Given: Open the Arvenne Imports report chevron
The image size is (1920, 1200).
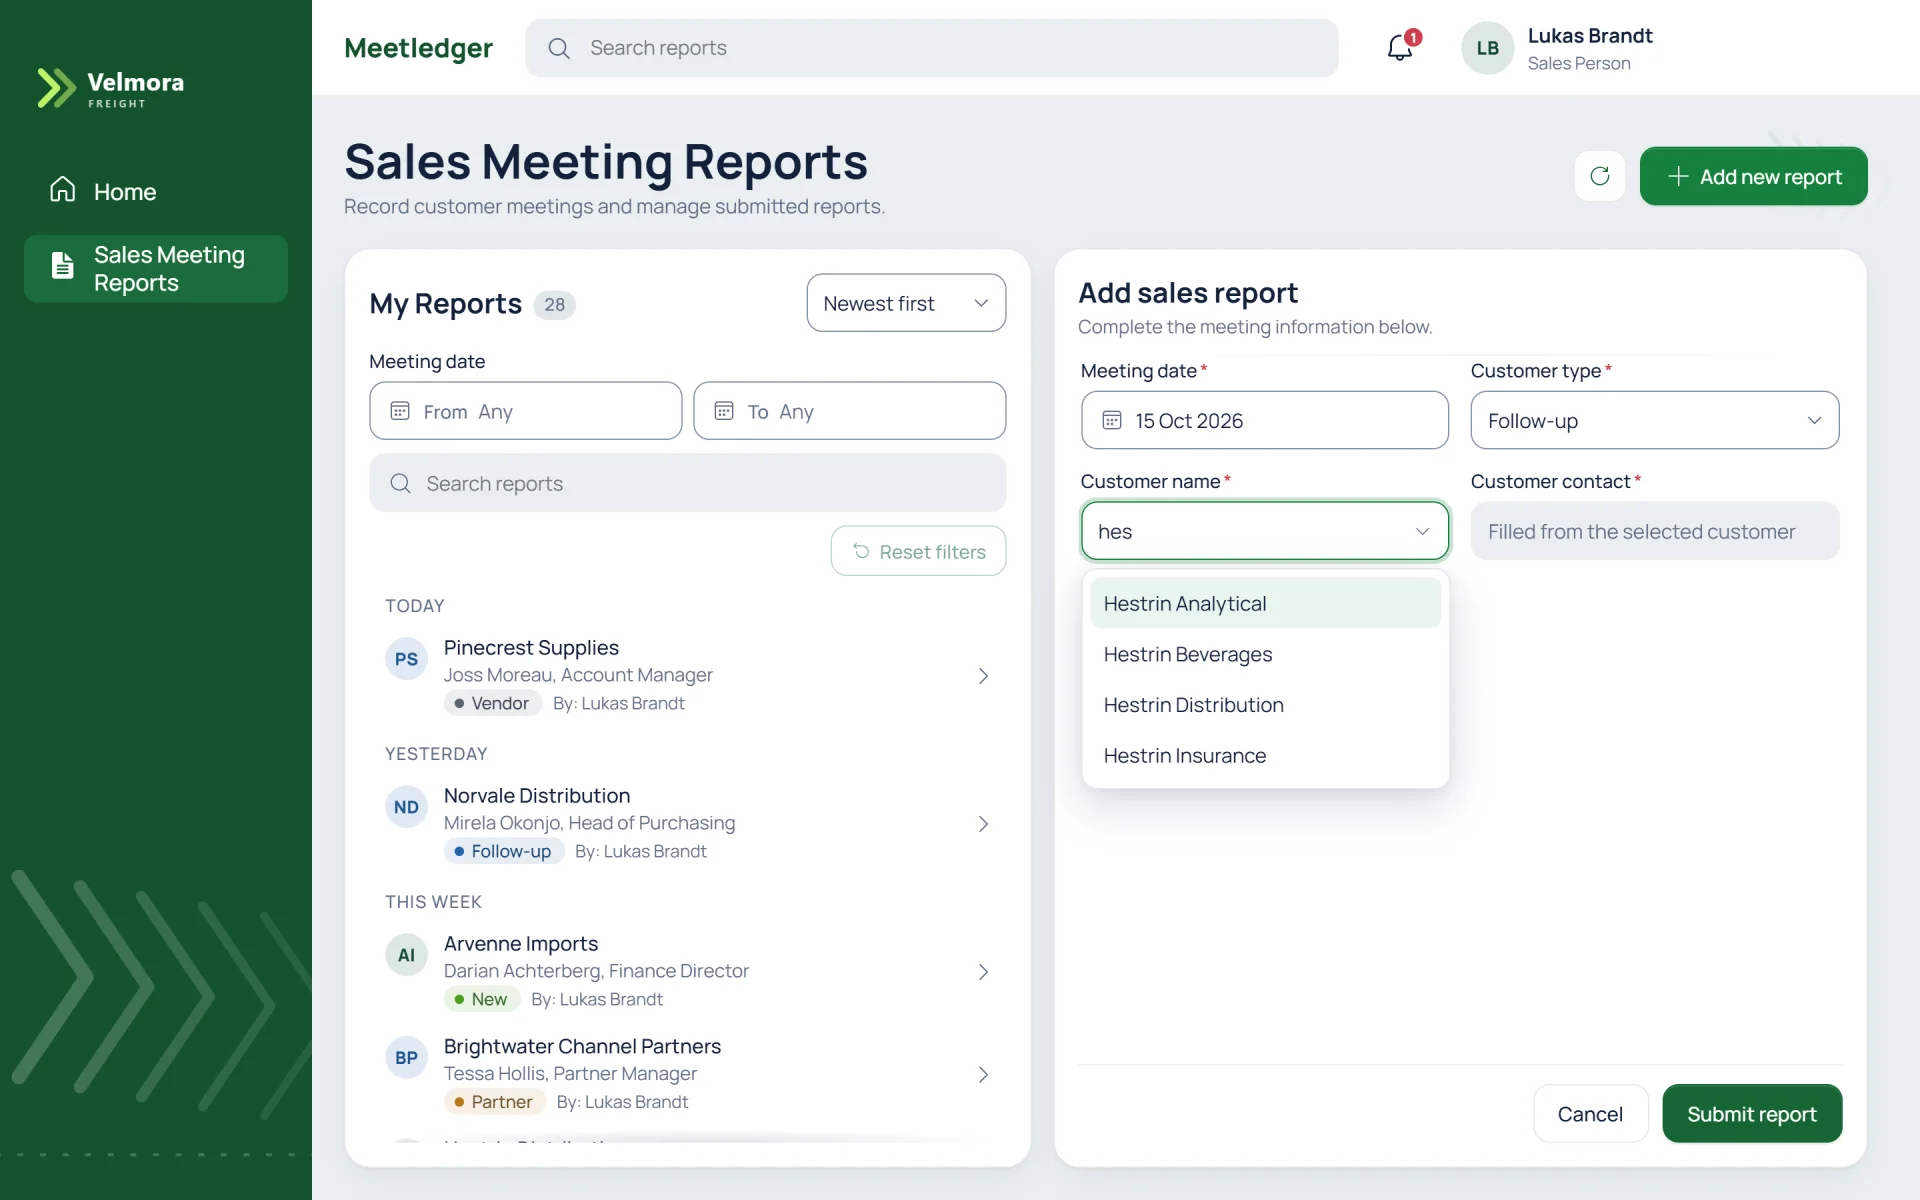Looking at the screenshot, I should point(983,972).
